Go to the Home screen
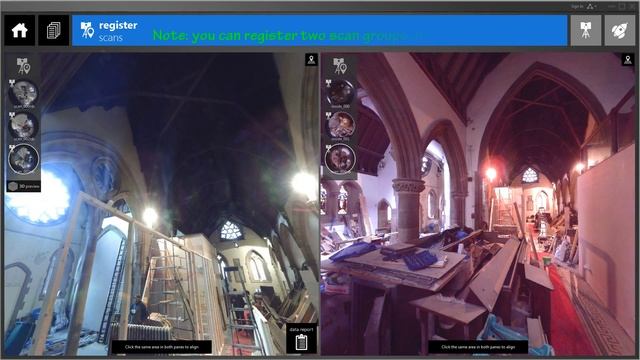Screen dimensions: 640x360 [20, 30]
